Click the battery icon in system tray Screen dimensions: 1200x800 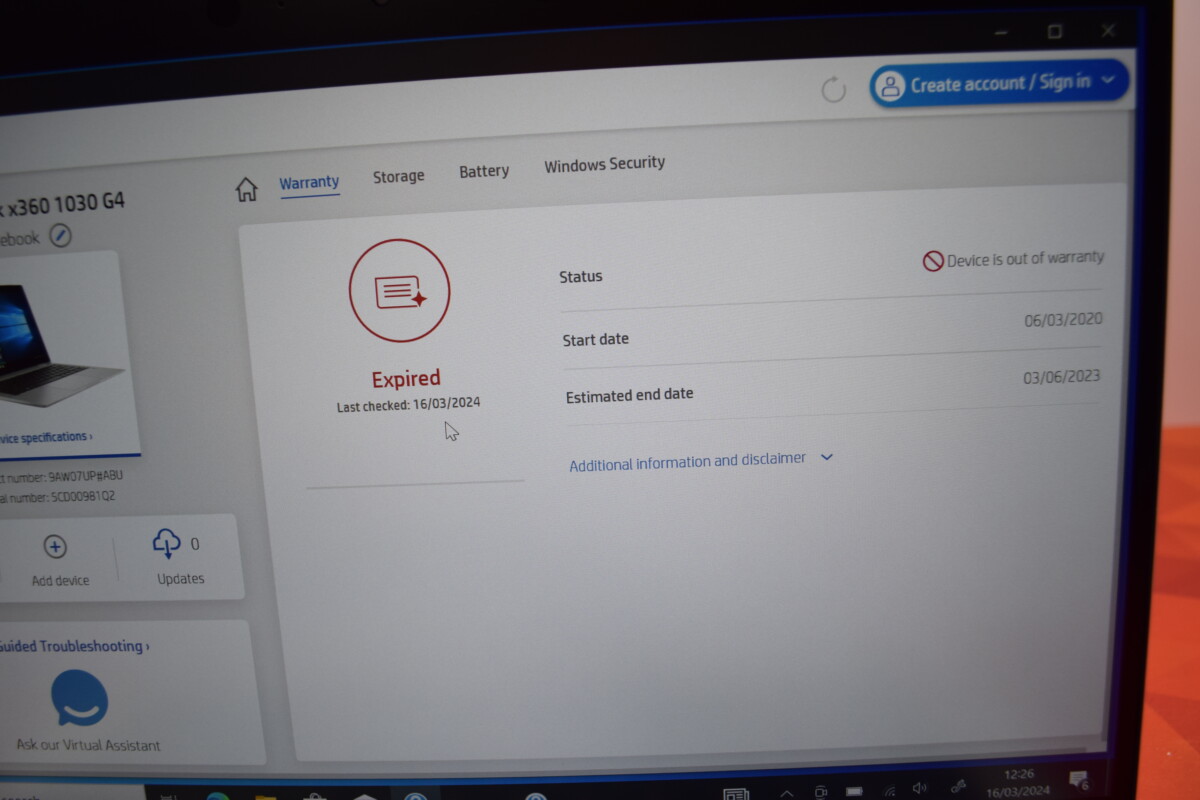point(853,792)
